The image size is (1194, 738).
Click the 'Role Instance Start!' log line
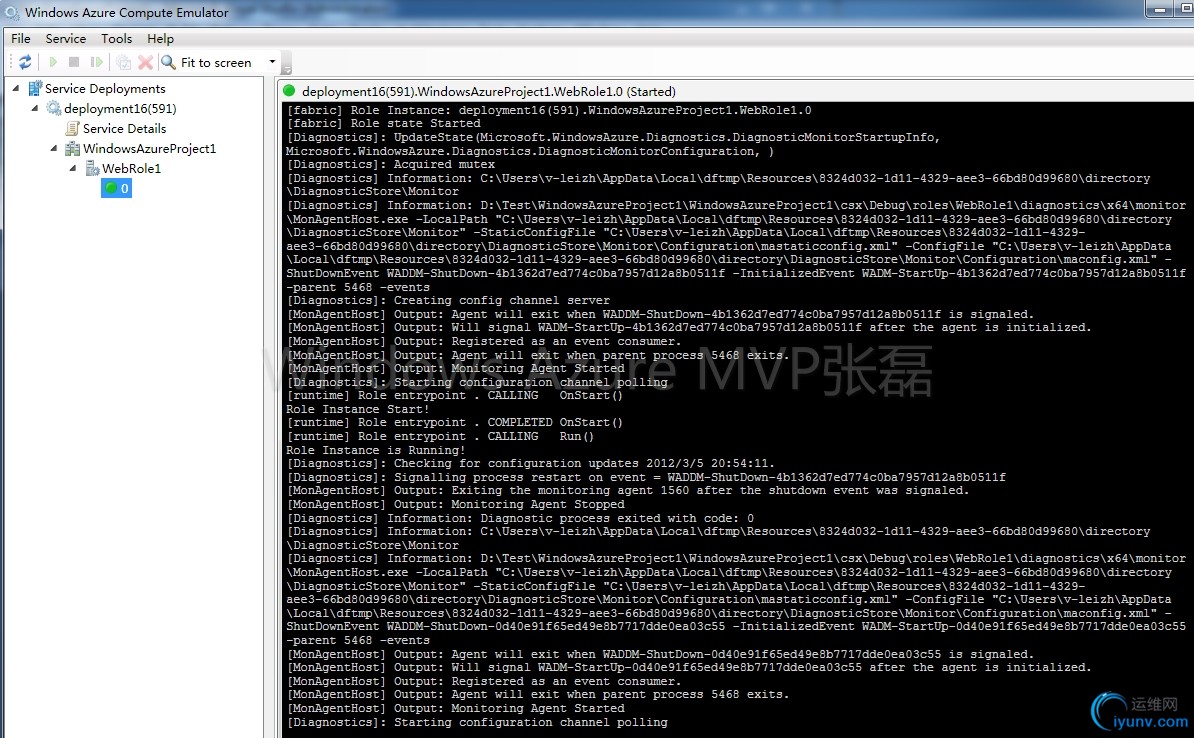pyautogui.click(x=358, y=410)
